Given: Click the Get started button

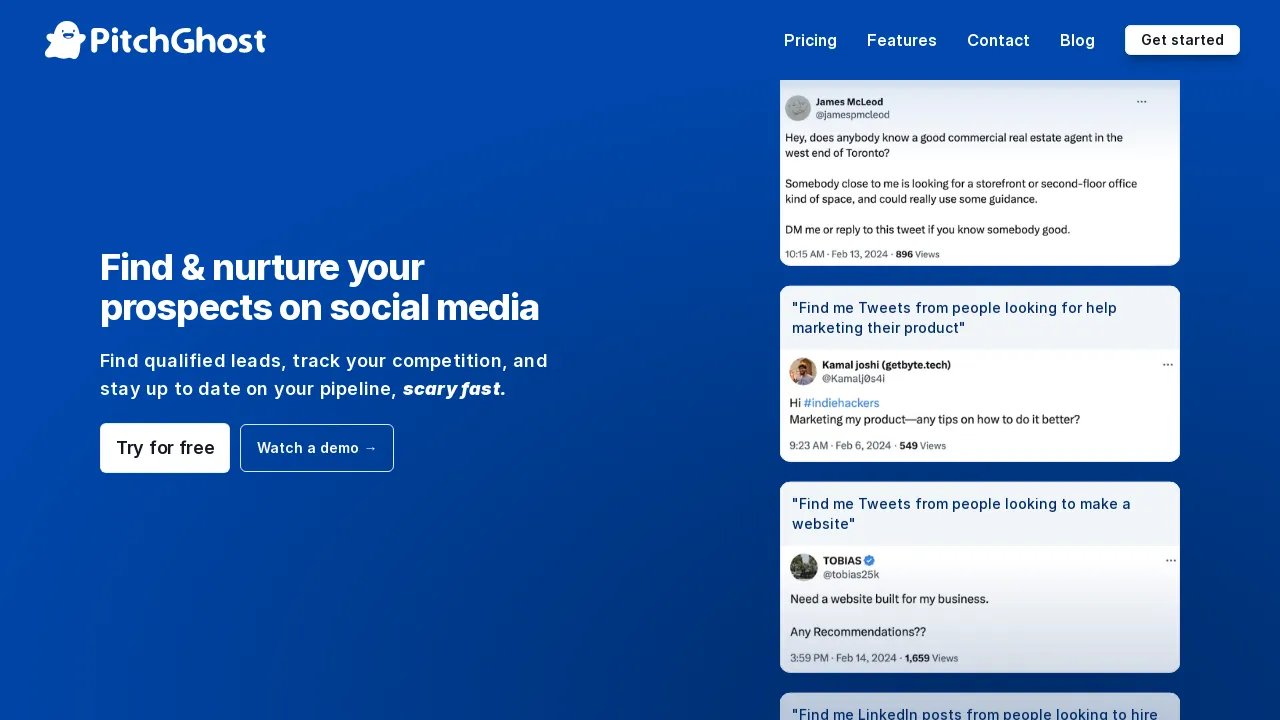Looking at the screenshot, I should tap(1182, 40).
